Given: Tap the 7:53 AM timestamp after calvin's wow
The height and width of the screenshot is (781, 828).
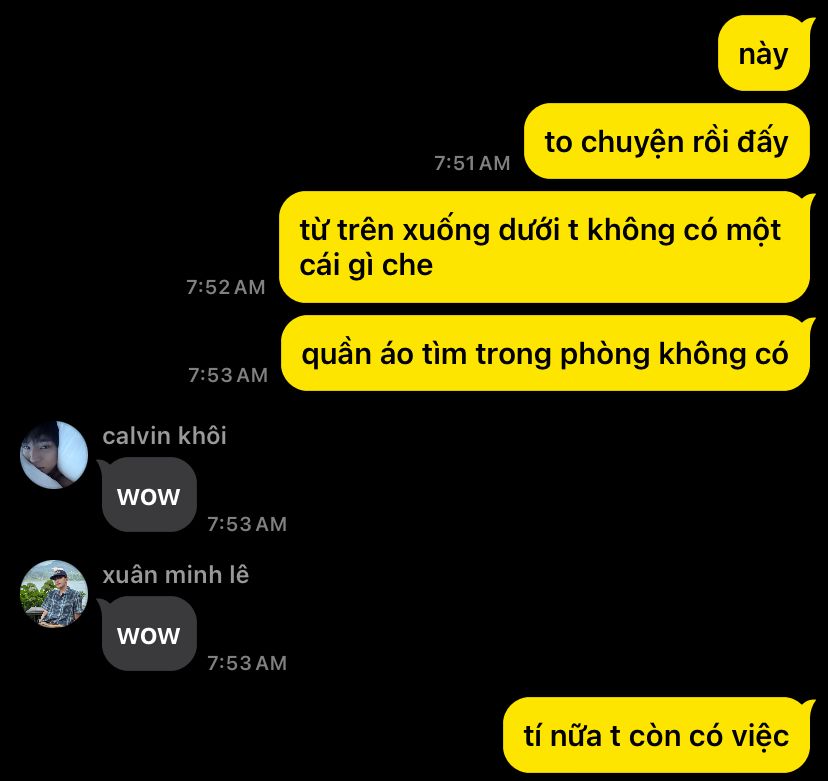Looking at the screenshot, I should click(x=247, y=524).
